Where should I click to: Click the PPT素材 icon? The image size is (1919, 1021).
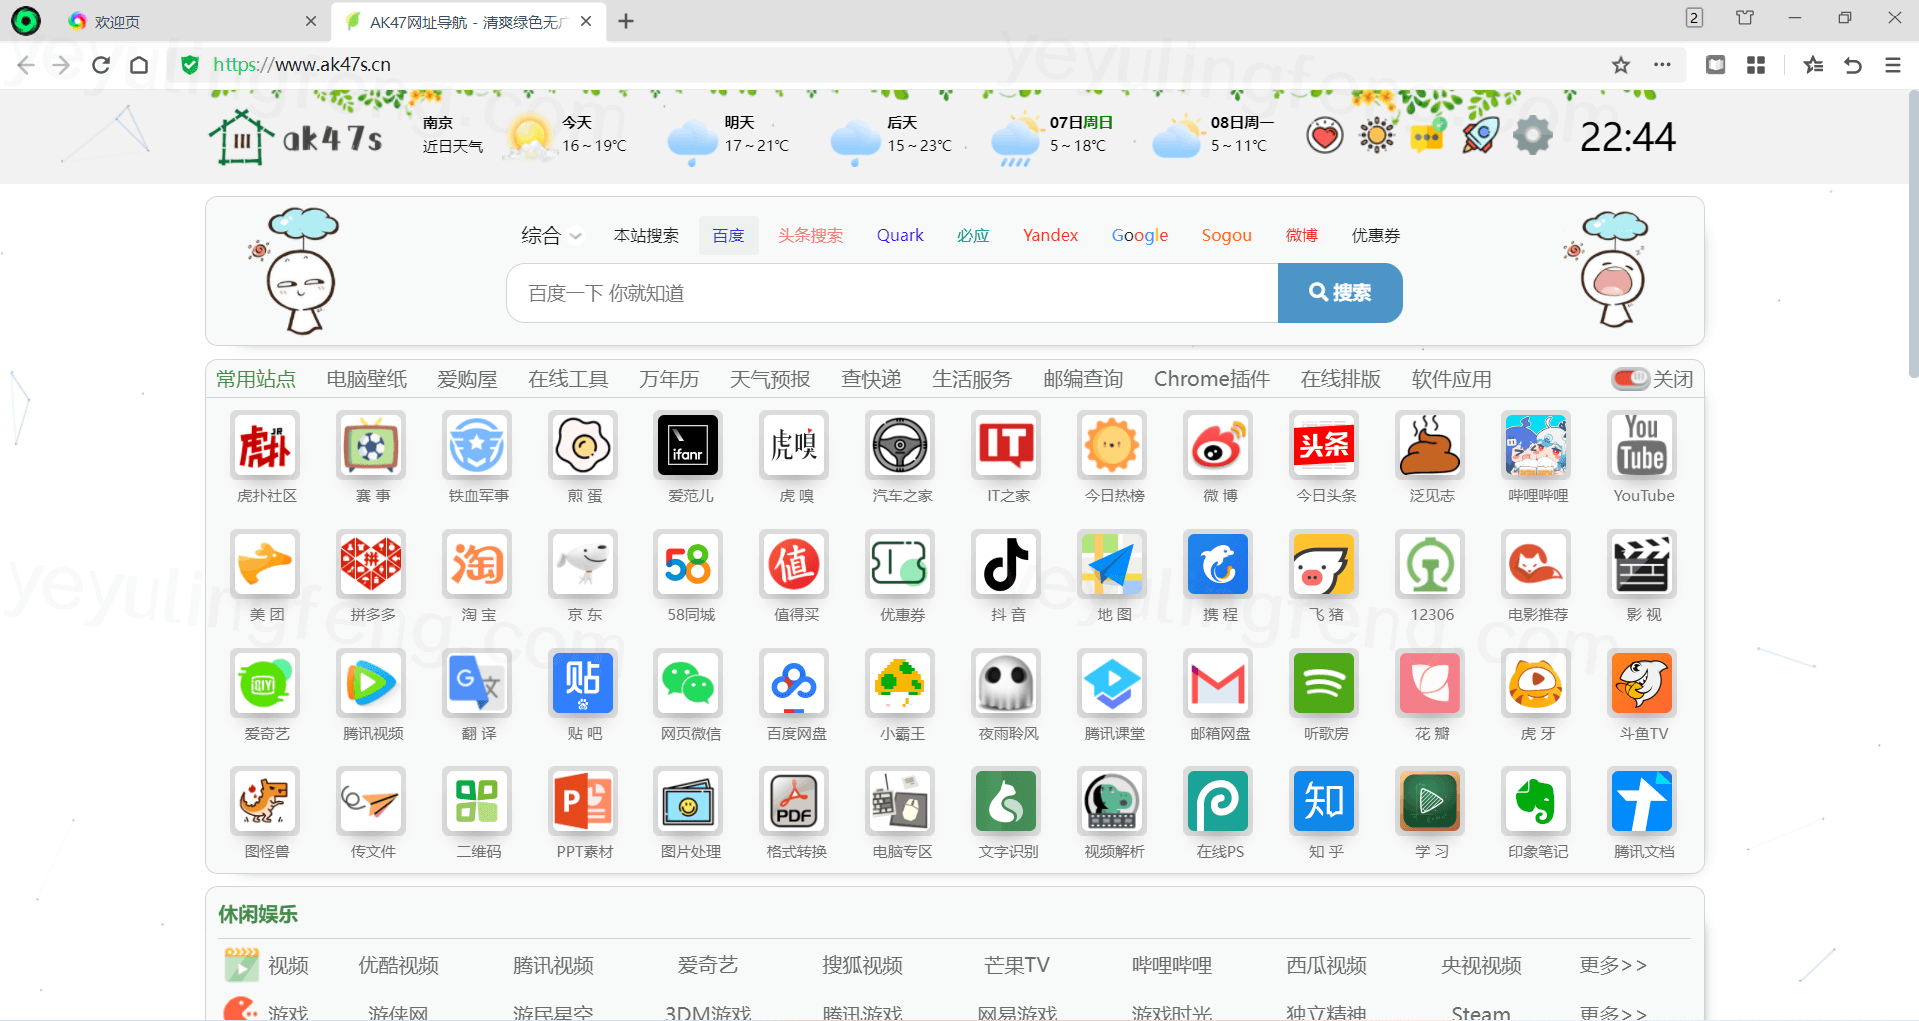coord(582,801)
